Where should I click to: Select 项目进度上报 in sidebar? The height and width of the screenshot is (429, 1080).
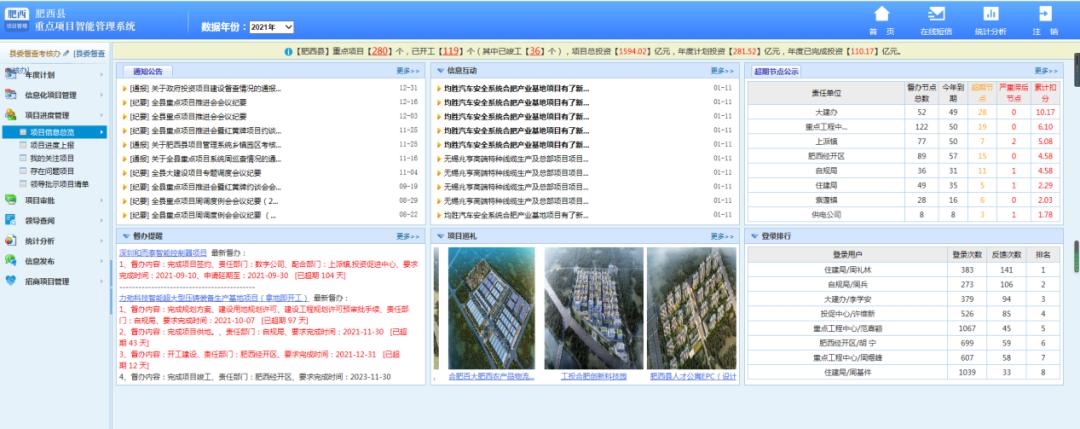coord(52,145)
